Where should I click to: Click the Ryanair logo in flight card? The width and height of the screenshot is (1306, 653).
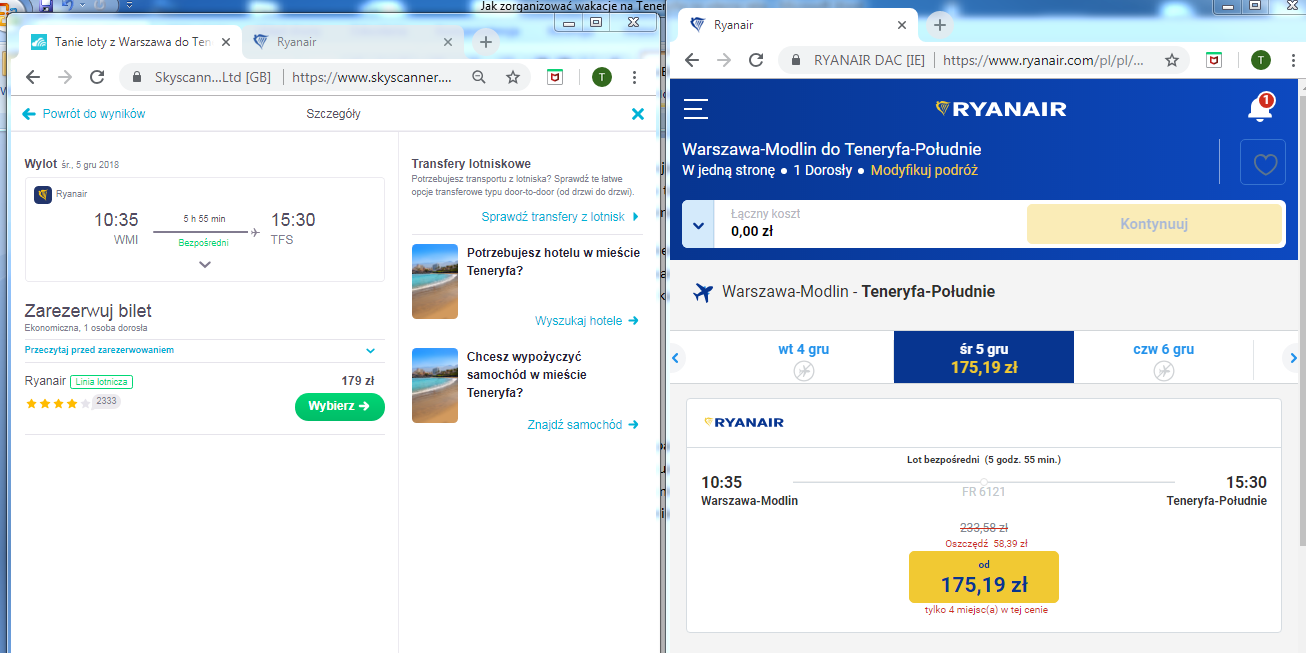pos(744,422)
